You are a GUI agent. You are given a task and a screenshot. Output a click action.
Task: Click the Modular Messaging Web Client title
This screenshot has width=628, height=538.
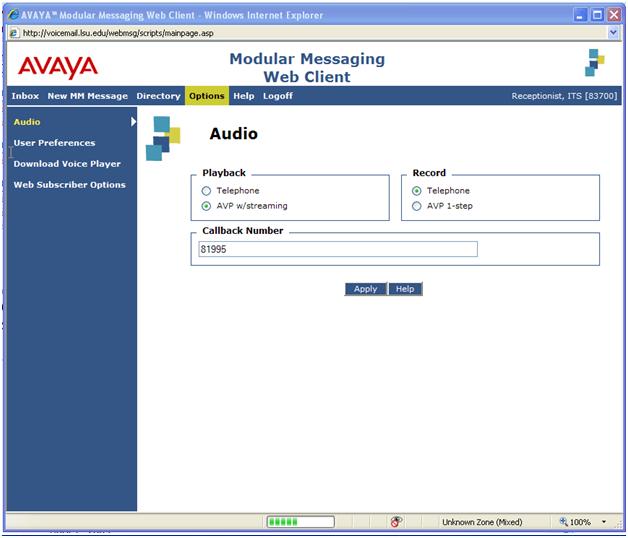(x=307, y=68)
